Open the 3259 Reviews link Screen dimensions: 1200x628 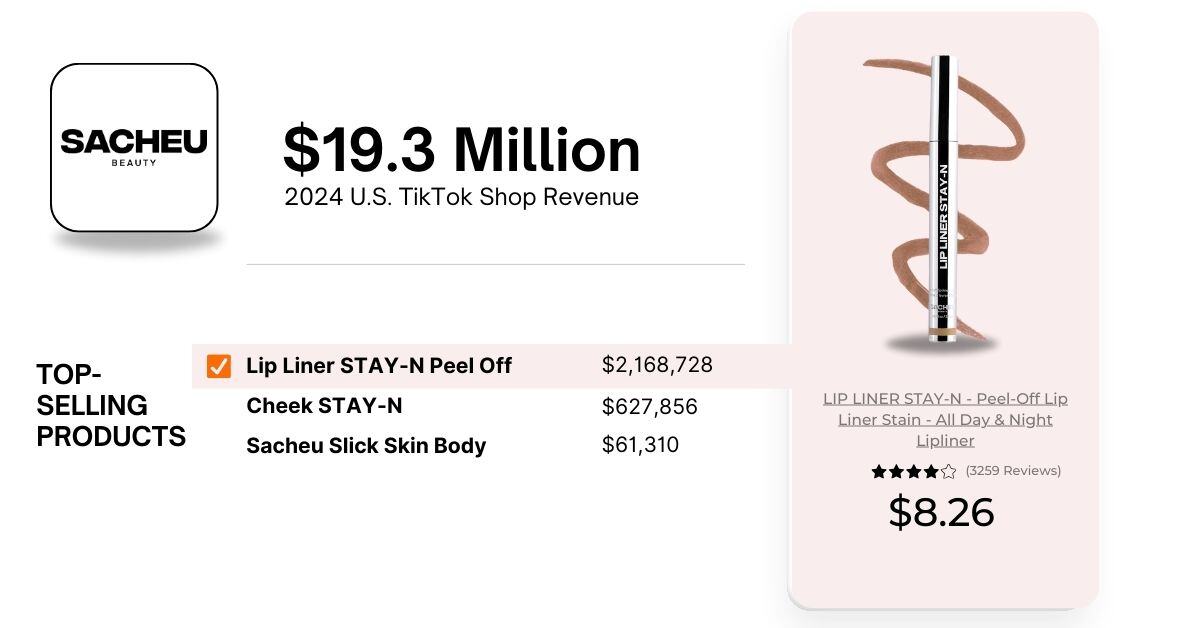point(1013,470)
